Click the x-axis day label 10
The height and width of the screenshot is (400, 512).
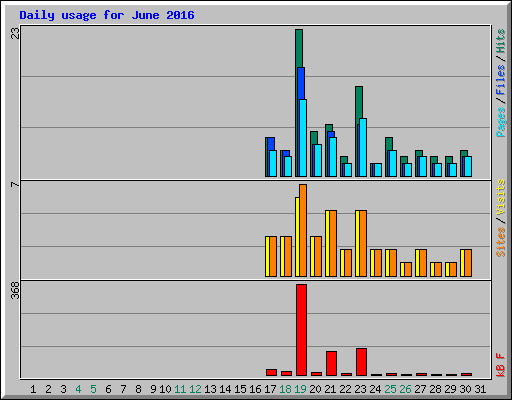tap(165, 389)
